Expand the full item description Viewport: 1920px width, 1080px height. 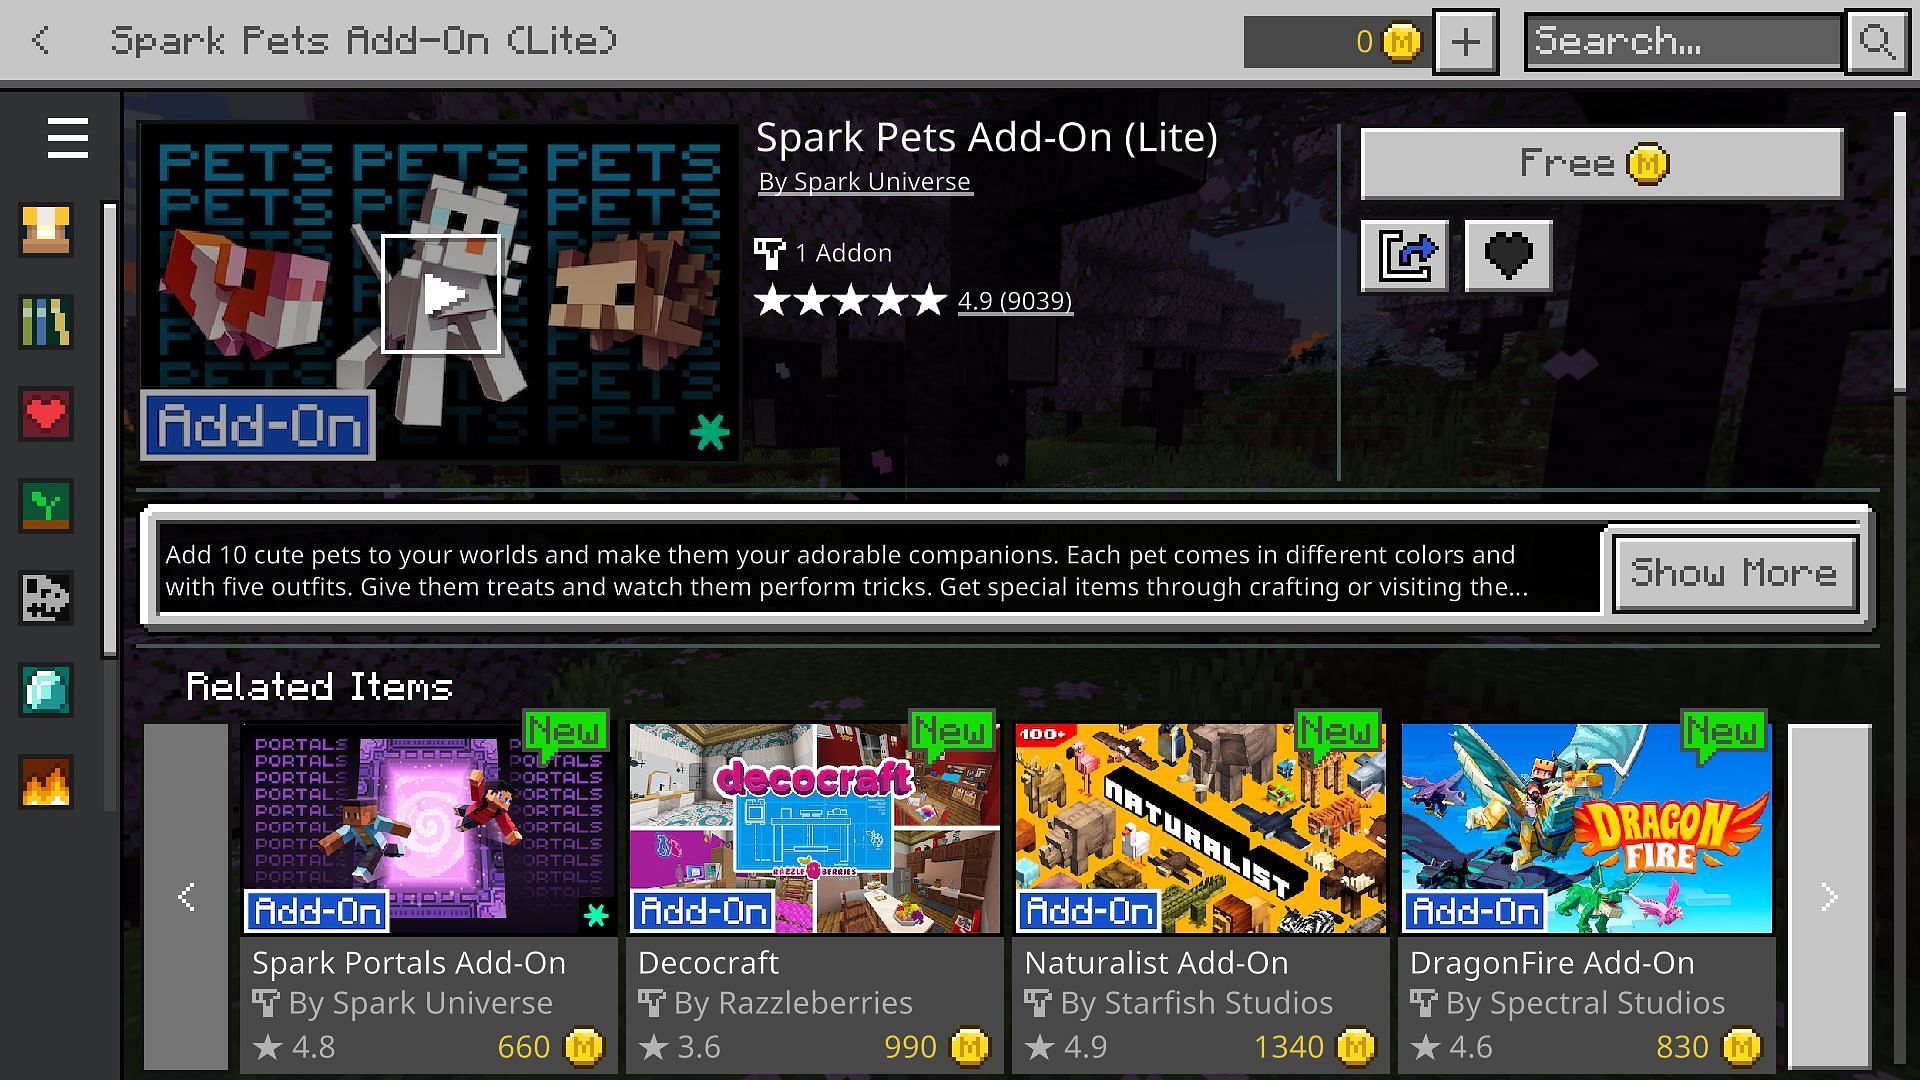pyautogui.click(x=1731, y=570)
